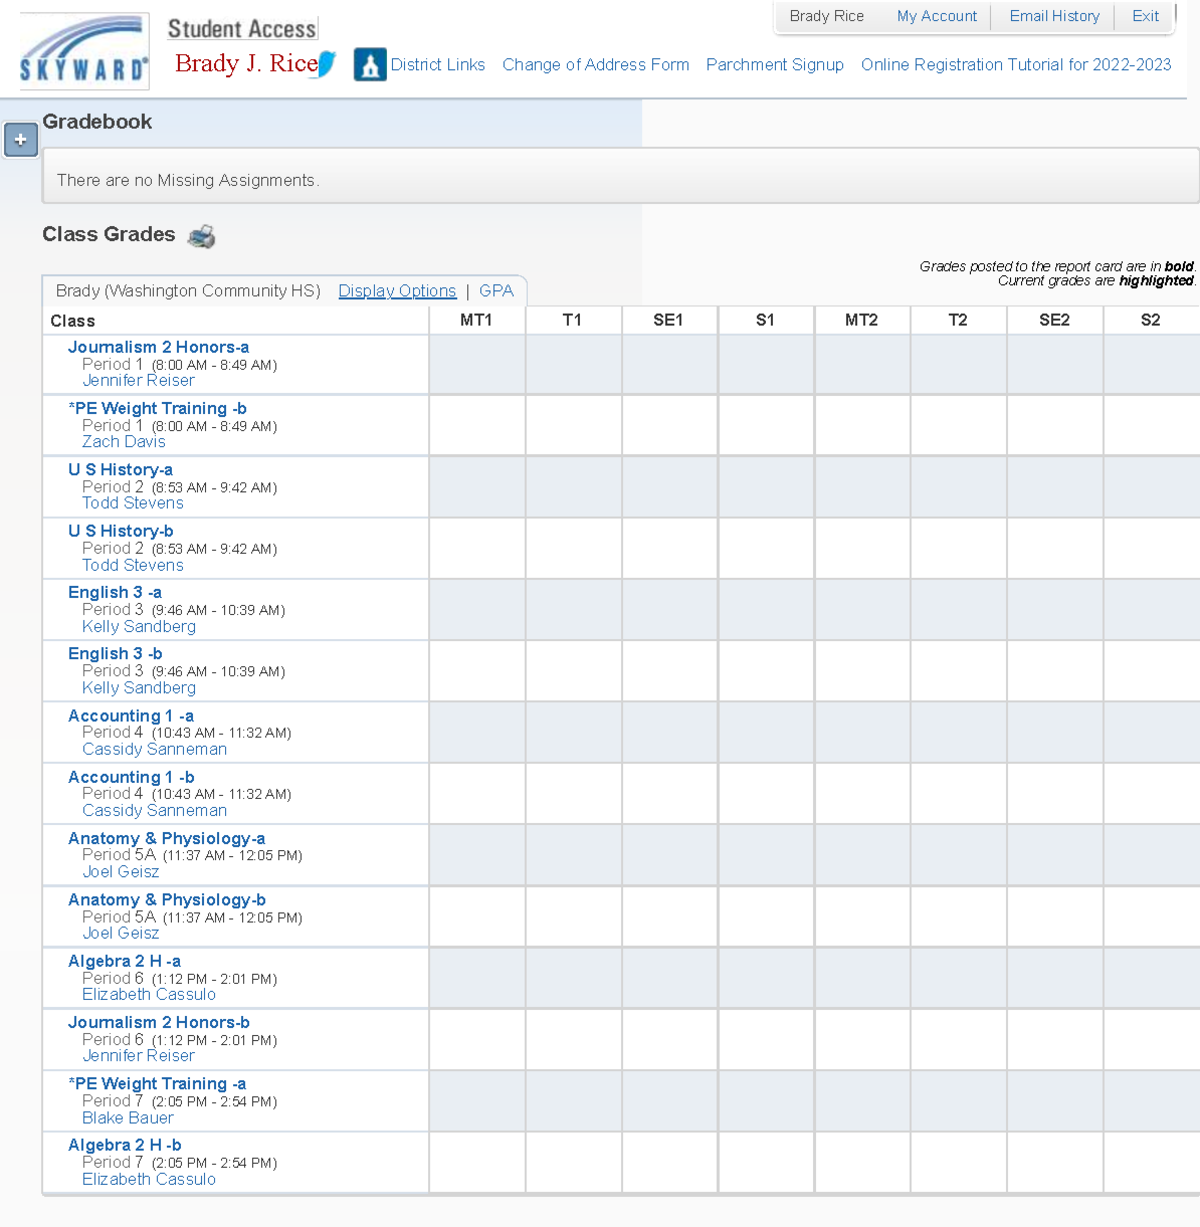This screenshot has width=1200, height=1227.
Task: Open Email History
Action: [1054, 16]
